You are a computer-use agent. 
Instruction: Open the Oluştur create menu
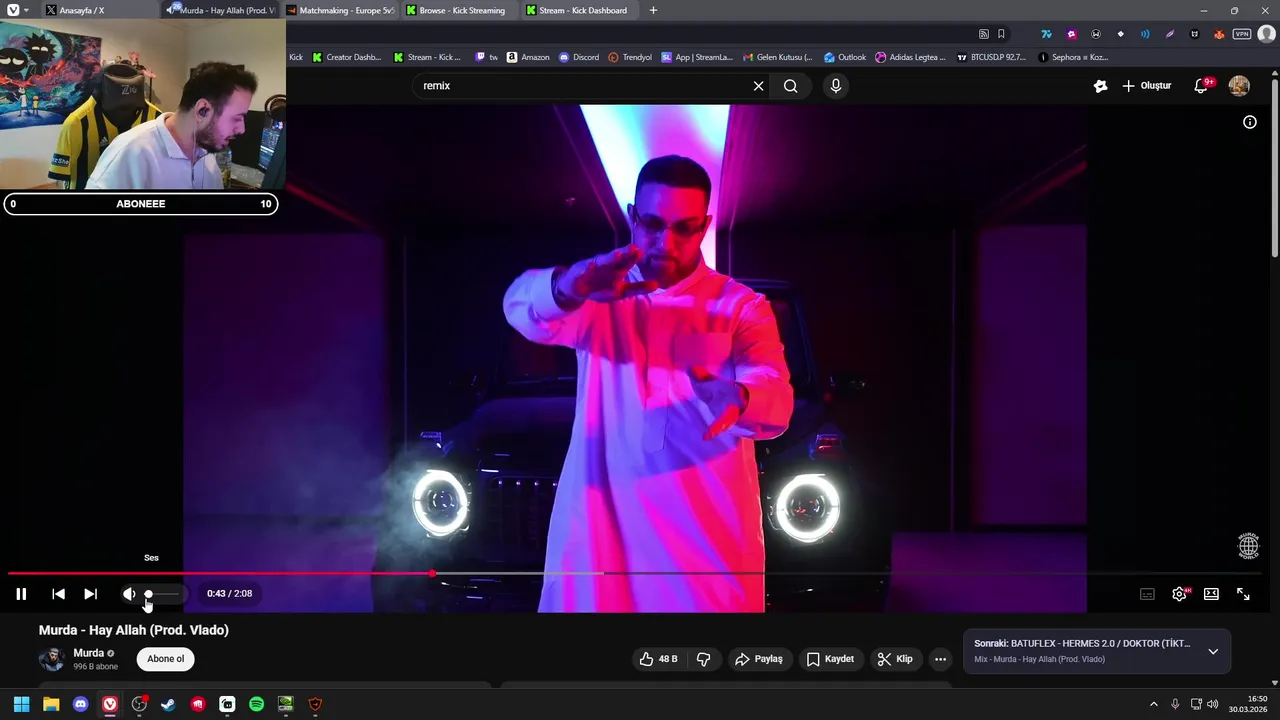pyautogui.click(x=1146, y=86)
